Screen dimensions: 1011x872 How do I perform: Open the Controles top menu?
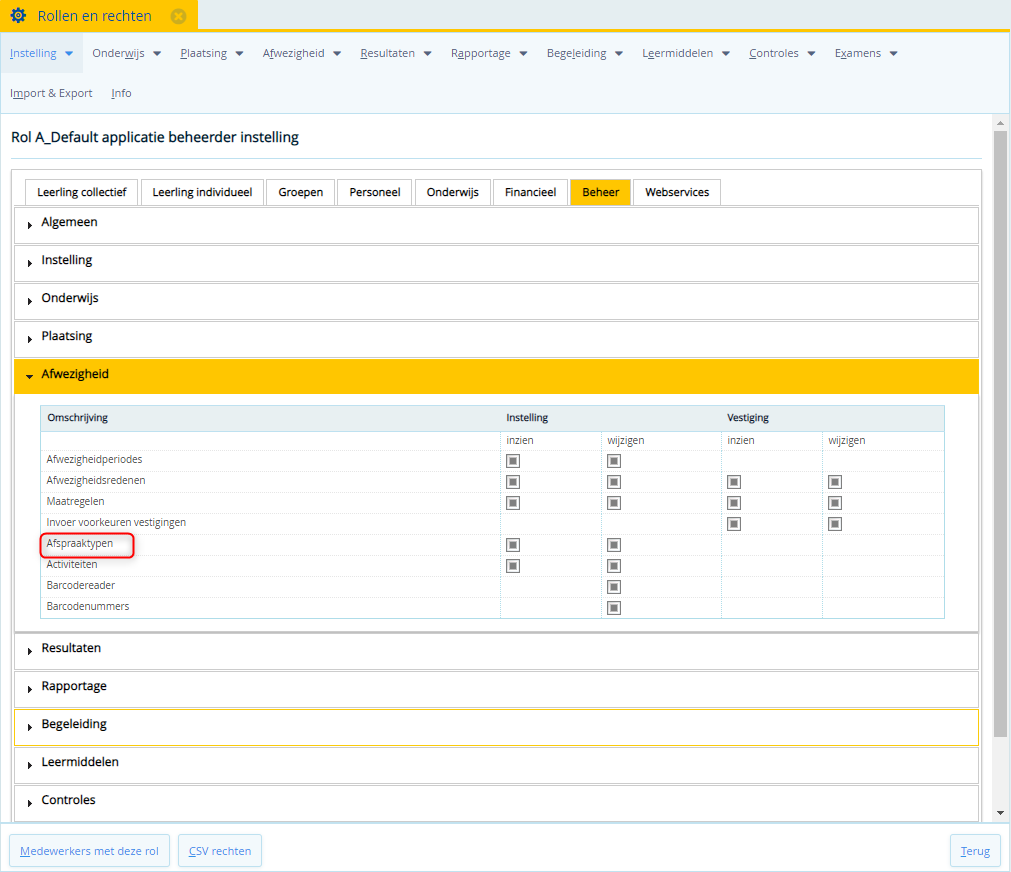[782, 53]
